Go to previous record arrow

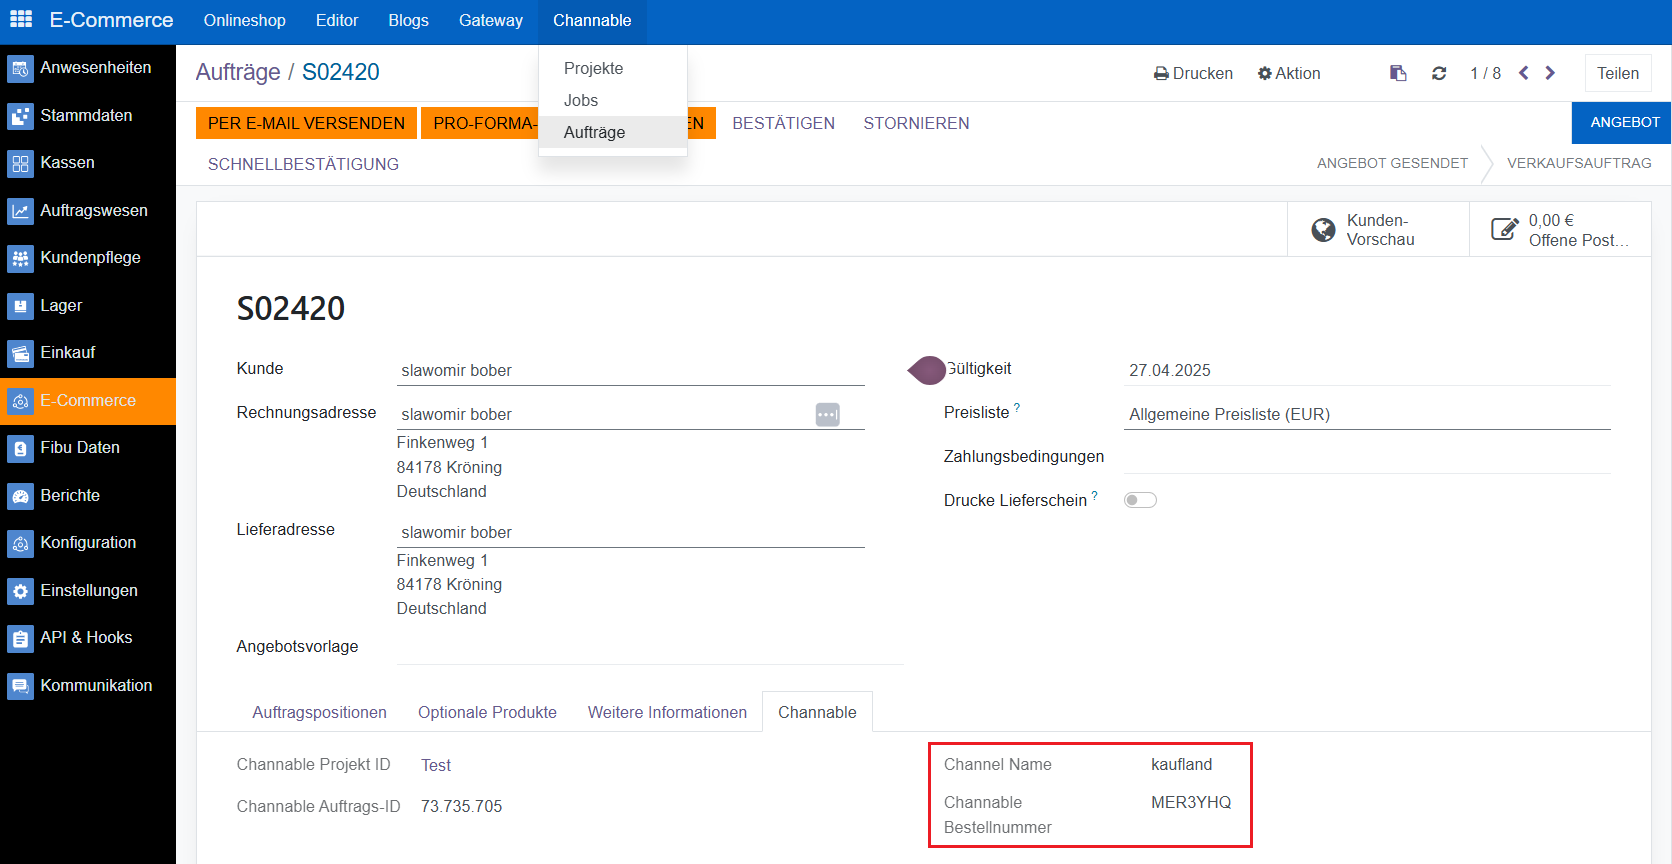(1523, 73)
